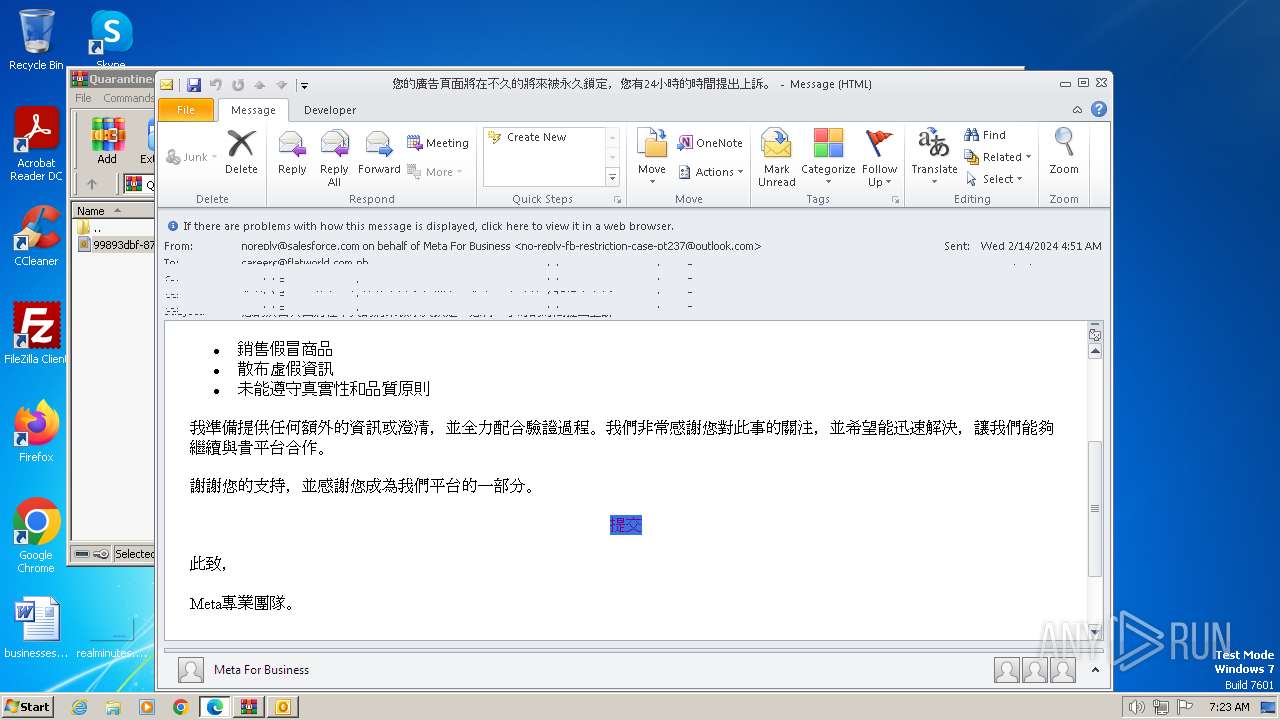Open the Zoom dialog
The width and height of the screenshot is (1280, 720).
tap(1064, 152)
